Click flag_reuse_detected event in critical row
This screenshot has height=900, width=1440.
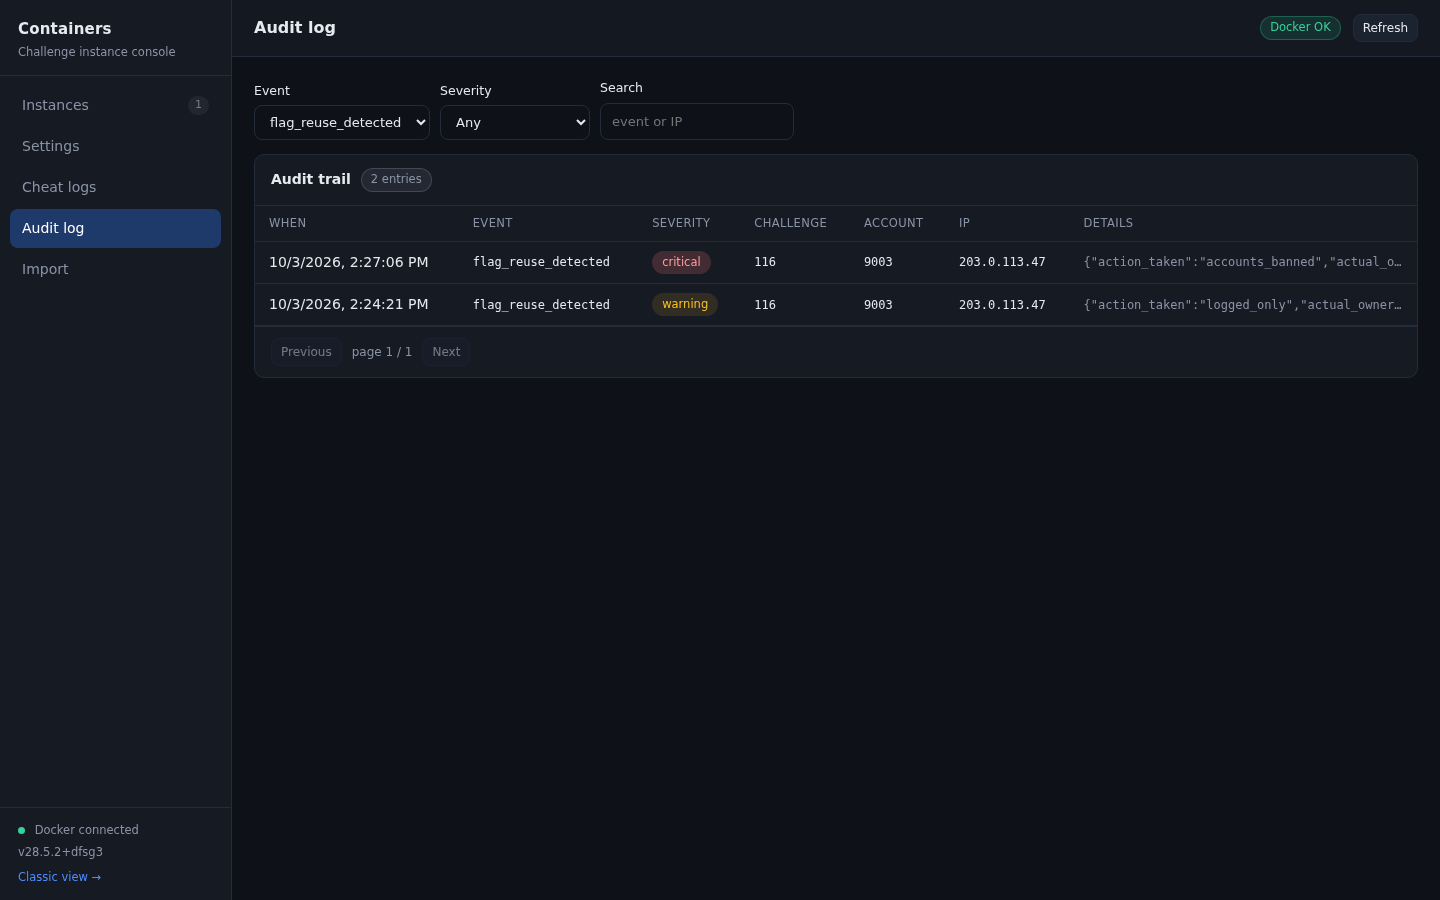point(541,262)
